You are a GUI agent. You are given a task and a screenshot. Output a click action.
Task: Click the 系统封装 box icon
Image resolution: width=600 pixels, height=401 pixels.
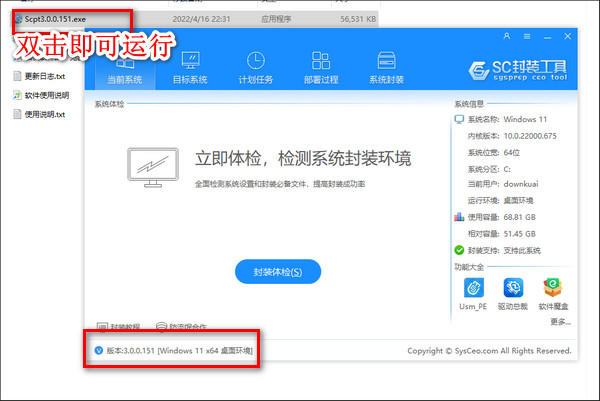click(386, 60)
